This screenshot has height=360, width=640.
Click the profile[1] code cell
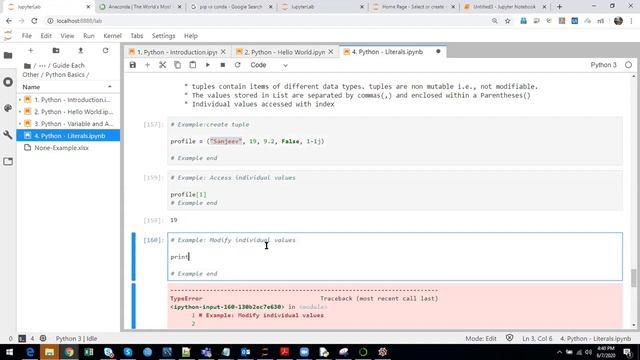(395, 190)
